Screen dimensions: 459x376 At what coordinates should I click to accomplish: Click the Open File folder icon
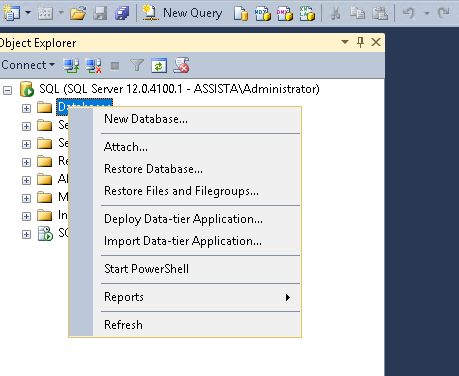coord(78,13)
